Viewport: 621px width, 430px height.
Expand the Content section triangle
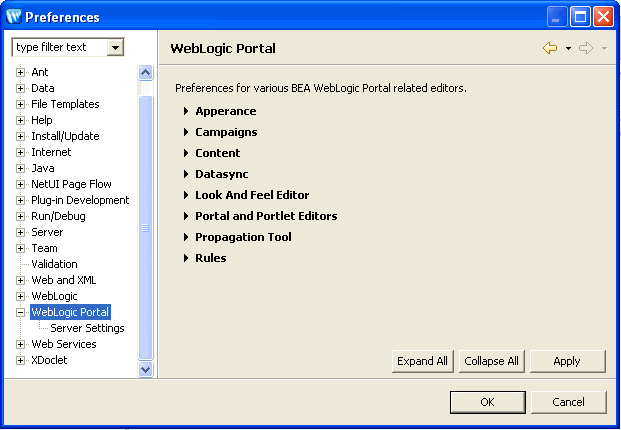pos(186,153)
